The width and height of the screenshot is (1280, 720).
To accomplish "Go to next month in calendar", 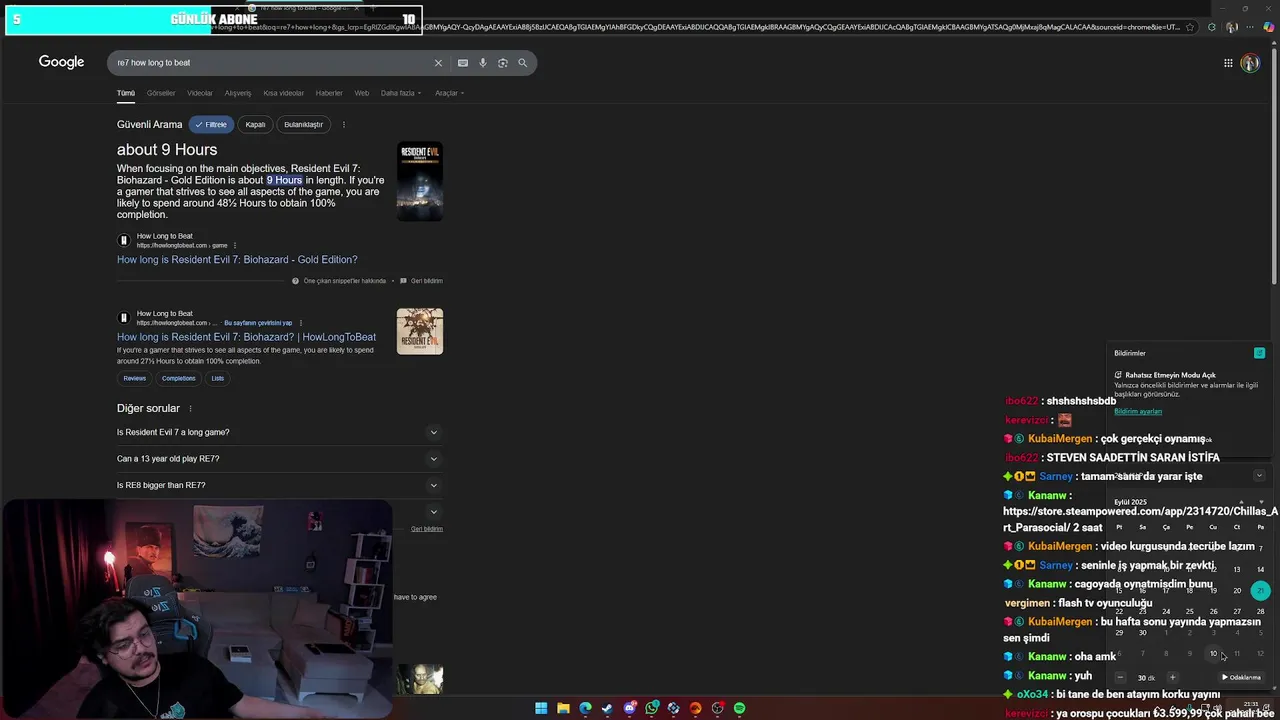I will (1260, 502).
